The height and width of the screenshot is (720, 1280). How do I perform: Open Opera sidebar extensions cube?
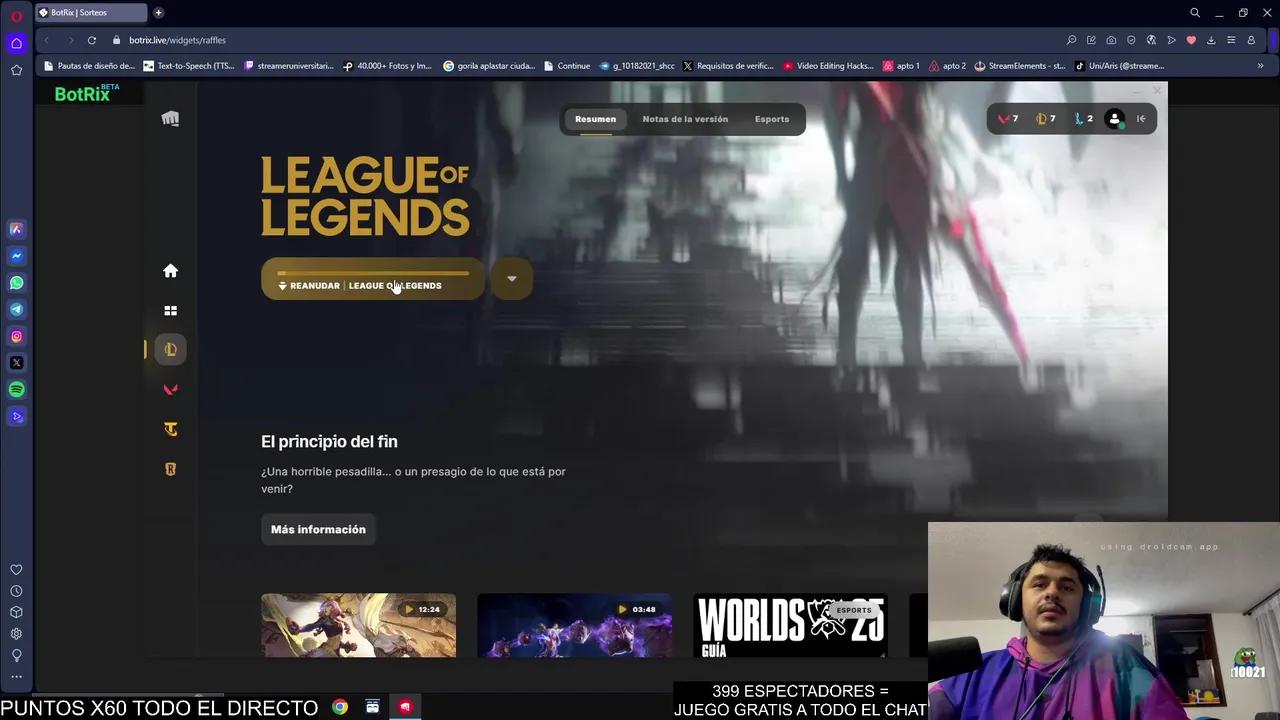click(16, 612)
